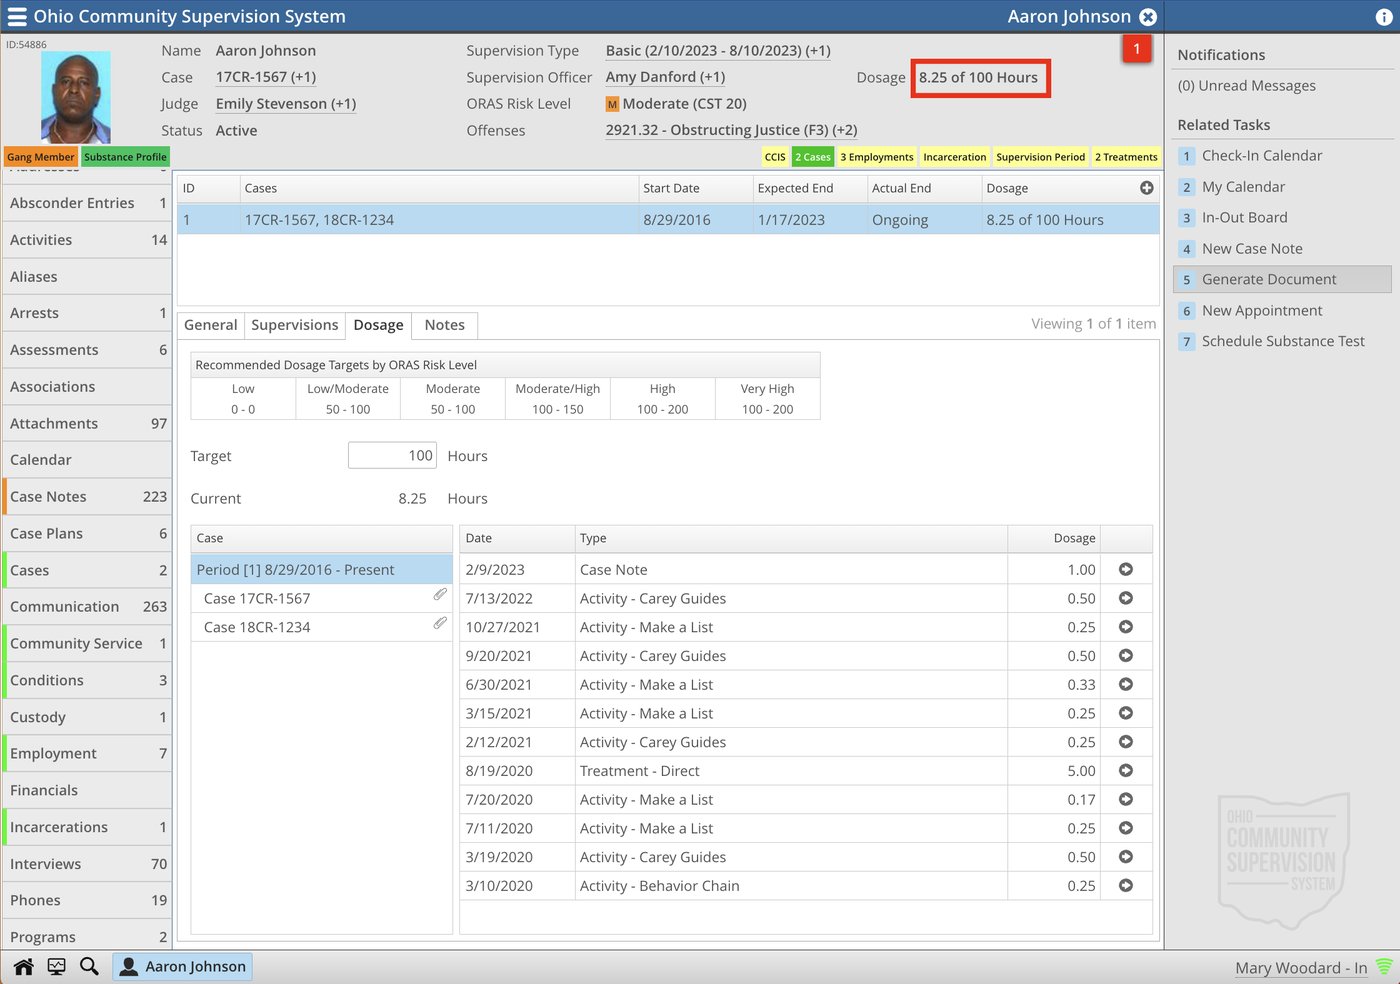Open Activities in sidebar

coord(88,240)
